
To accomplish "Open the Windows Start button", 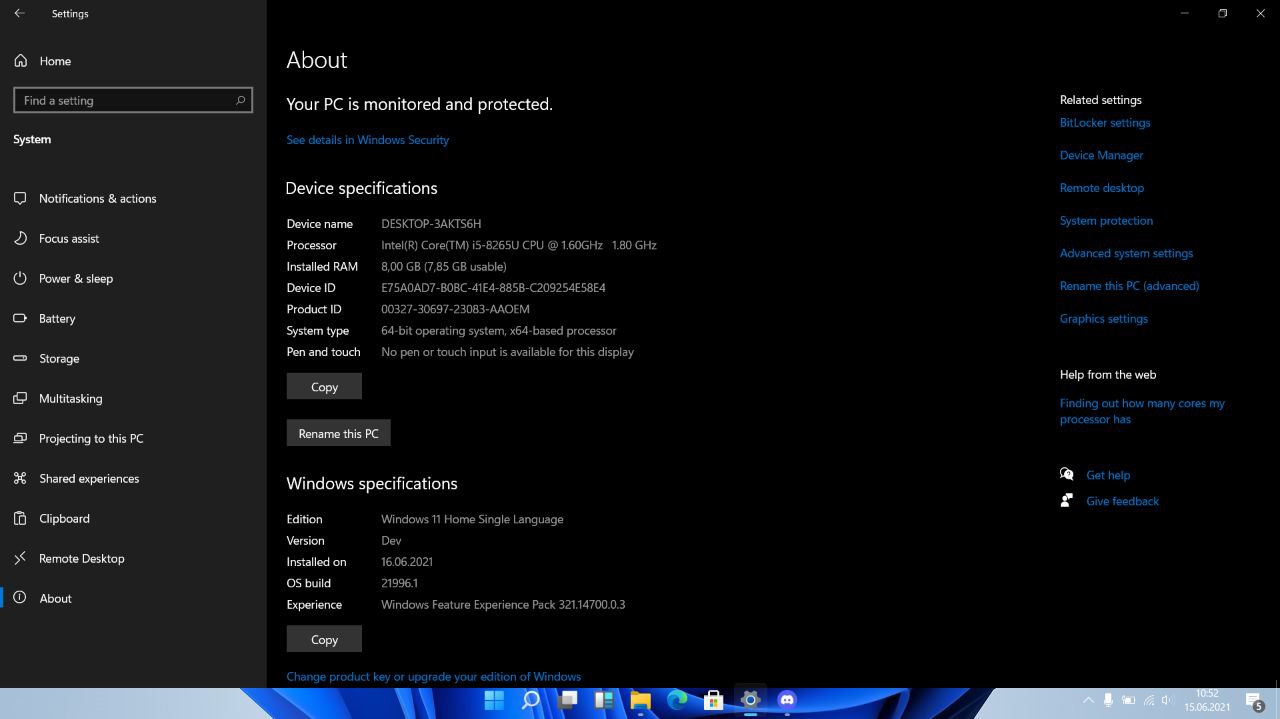I will point(494,700).
